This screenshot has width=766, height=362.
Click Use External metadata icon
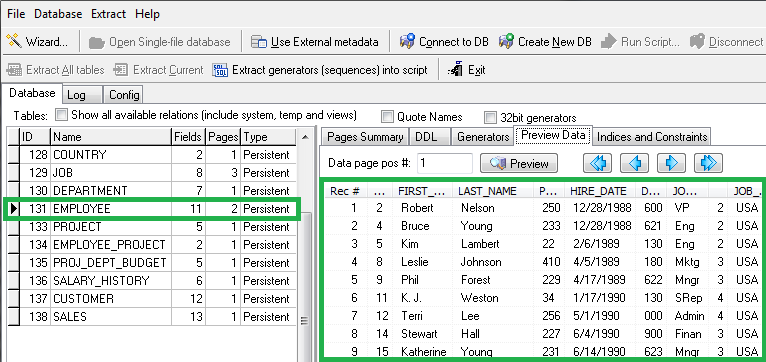point(258,42)
